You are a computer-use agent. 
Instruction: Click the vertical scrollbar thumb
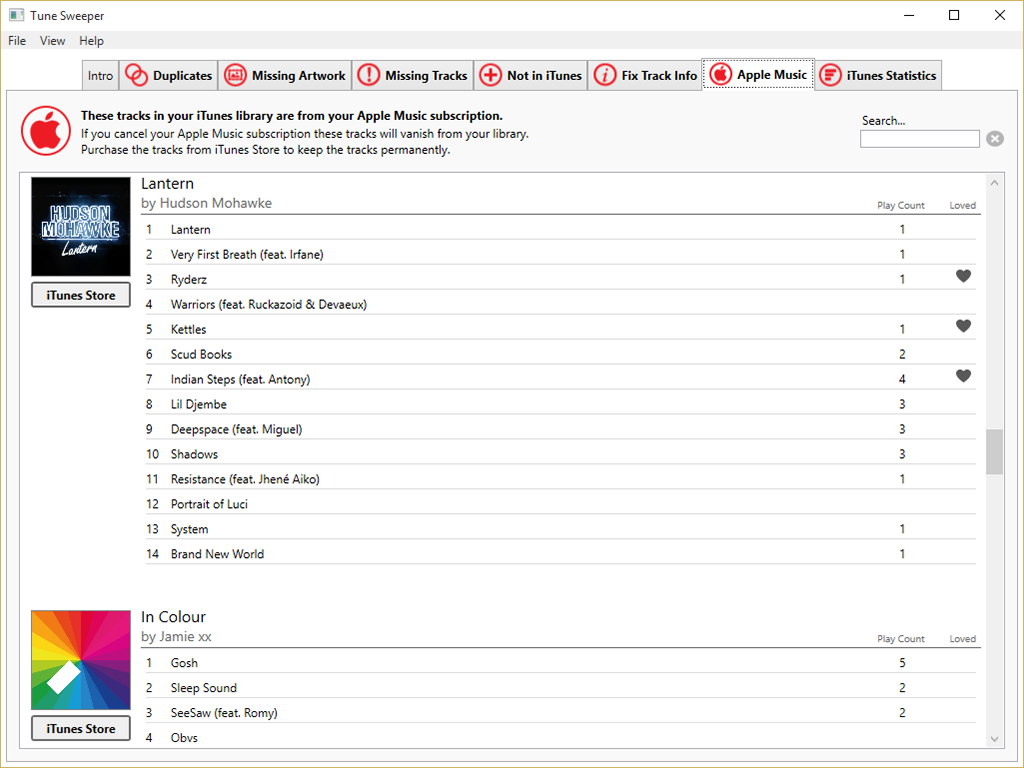tap(995, 451)
